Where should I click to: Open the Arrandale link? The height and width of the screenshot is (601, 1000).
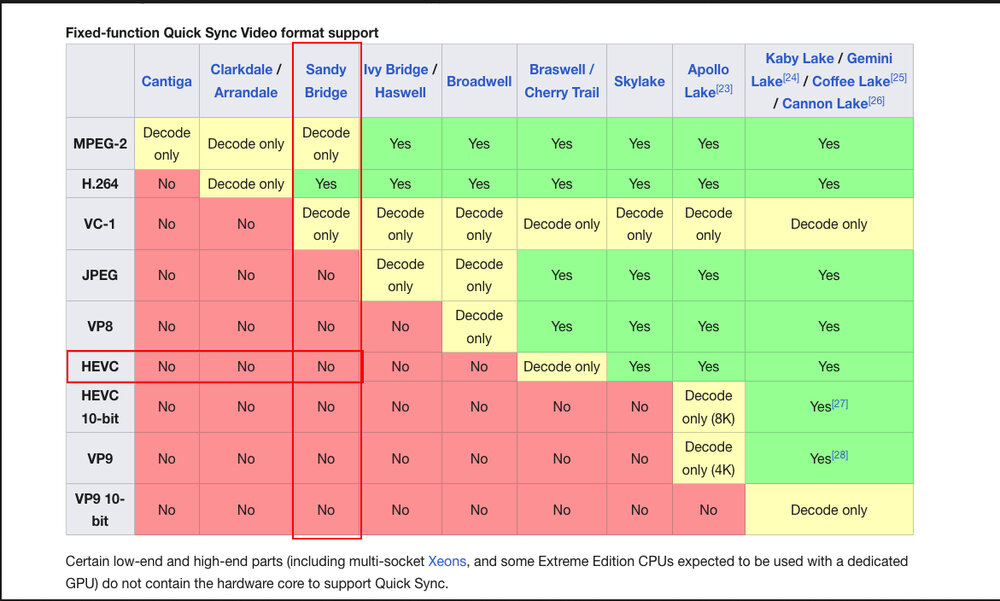pyautogui.click(x=245, y=92)
